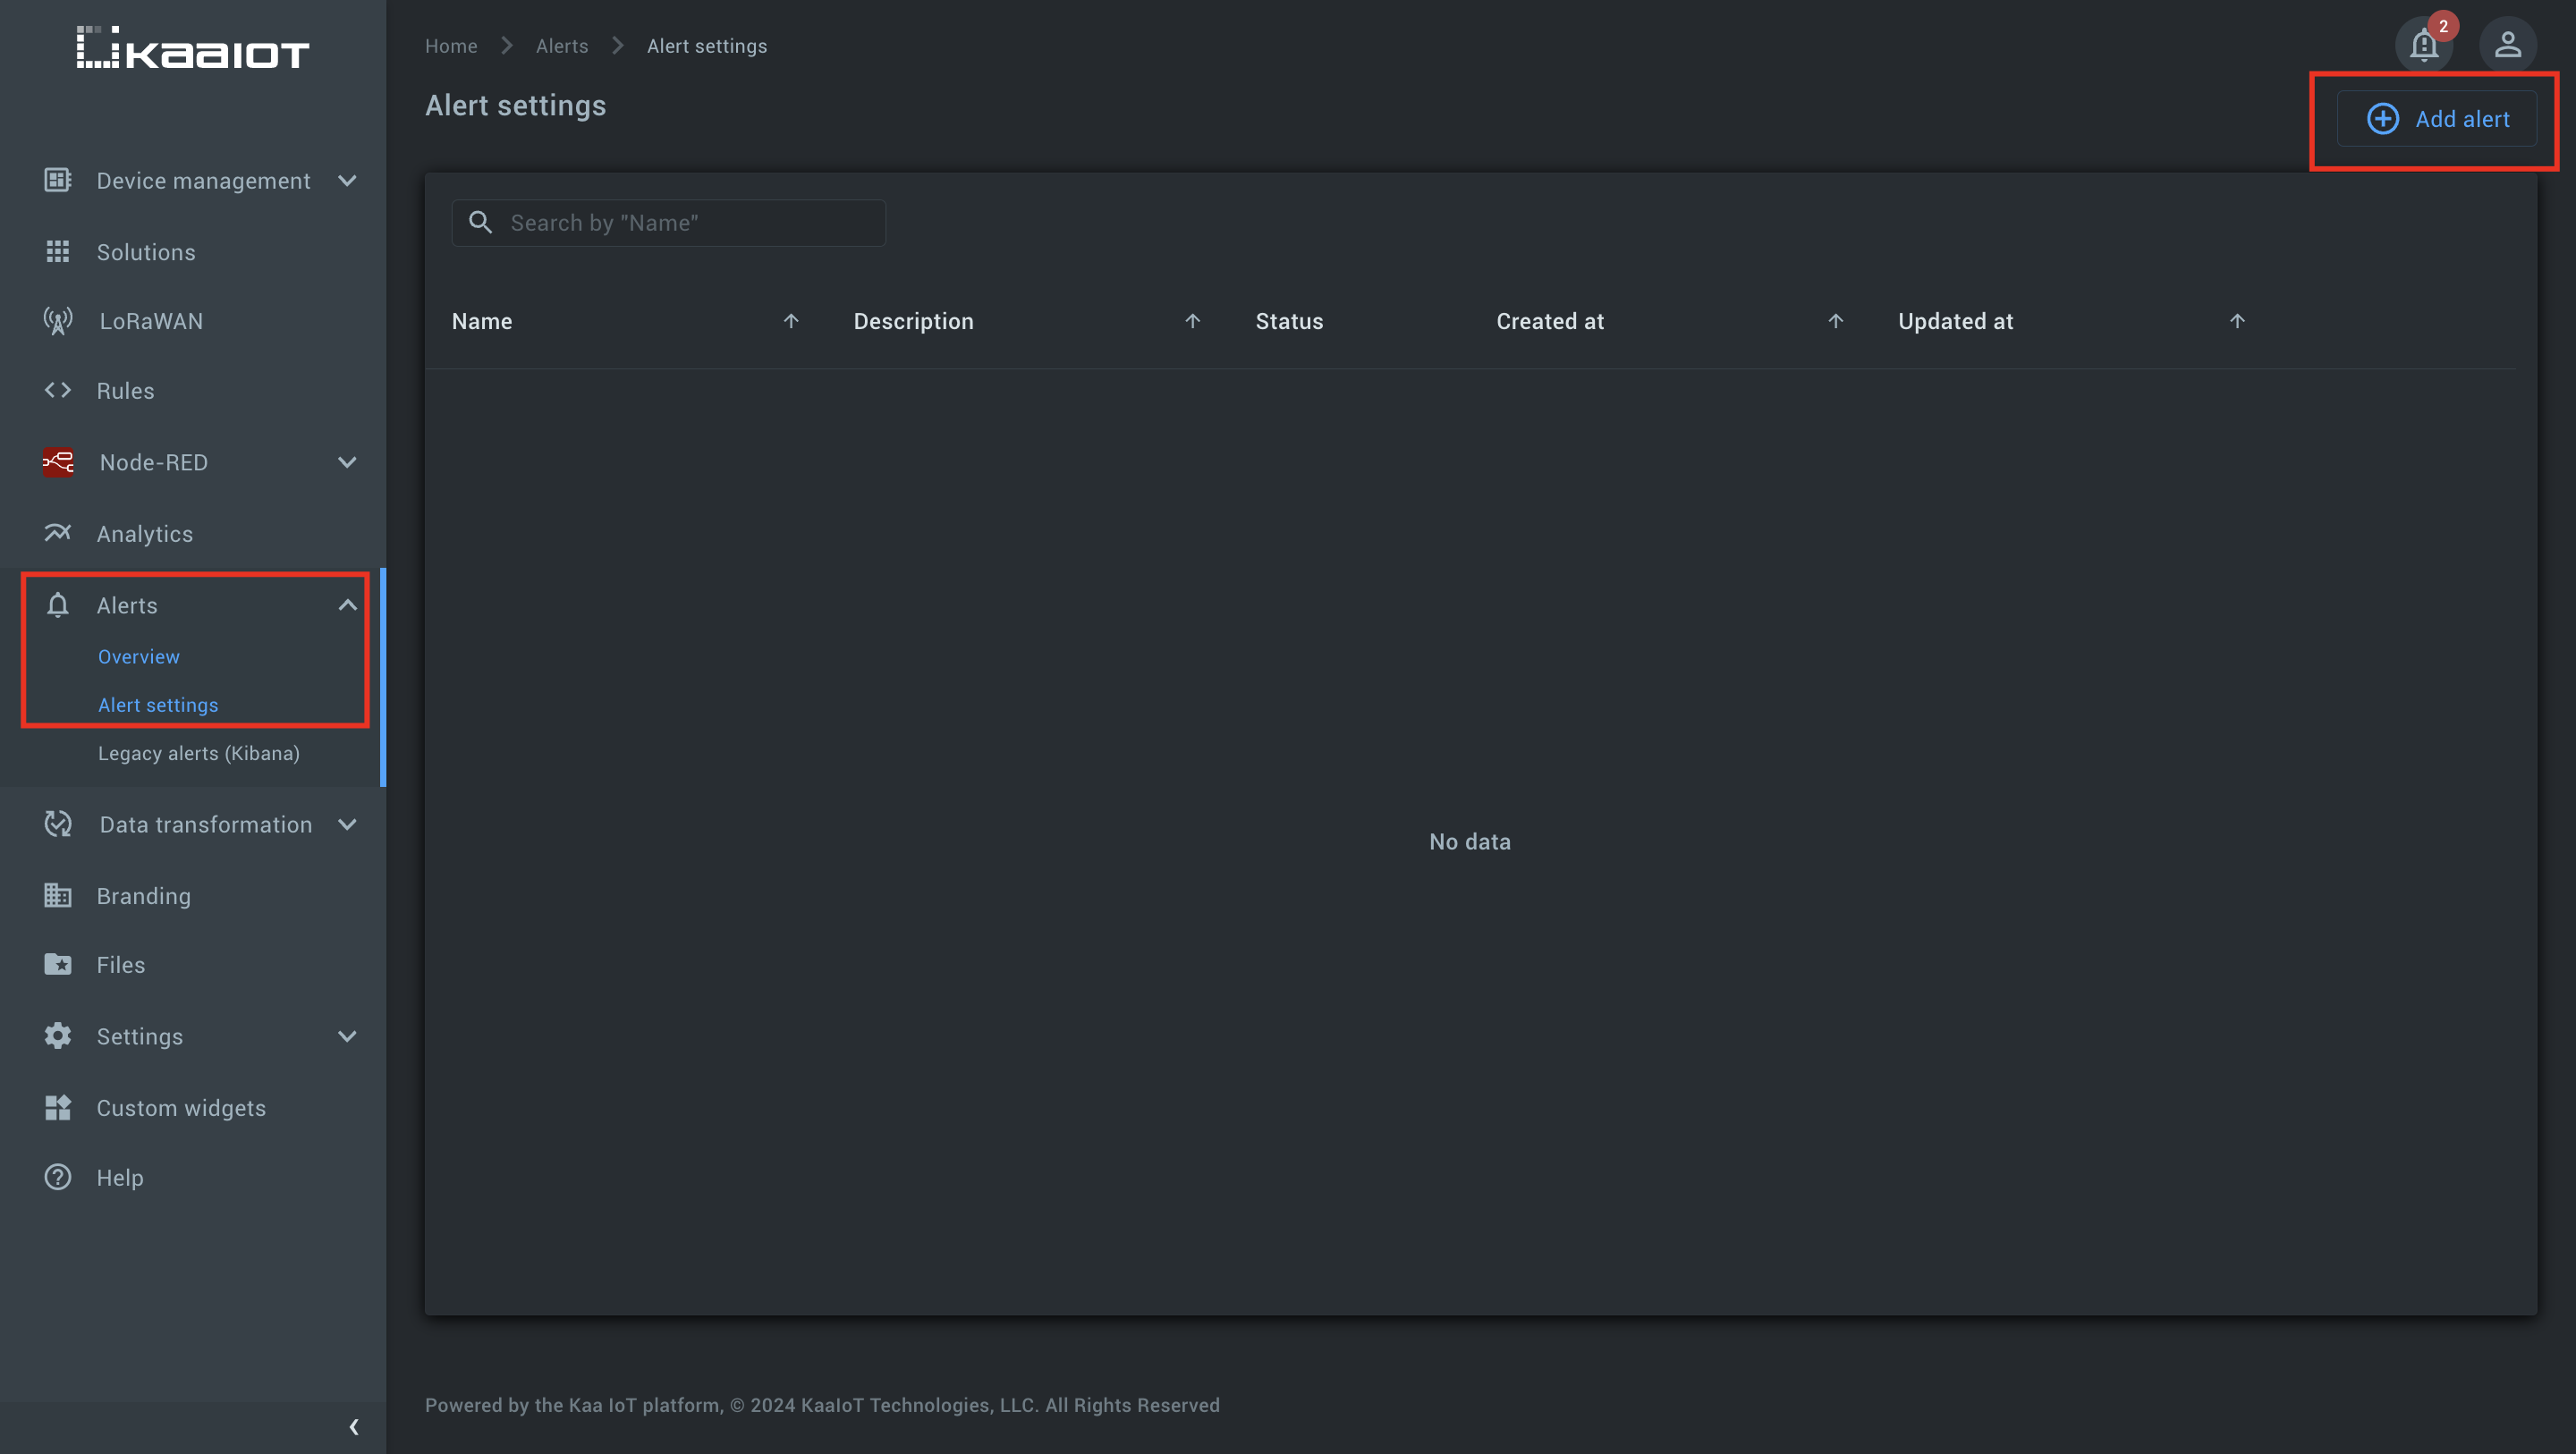
Task: Click the Add alert button
Action: tap(2437, 119)
